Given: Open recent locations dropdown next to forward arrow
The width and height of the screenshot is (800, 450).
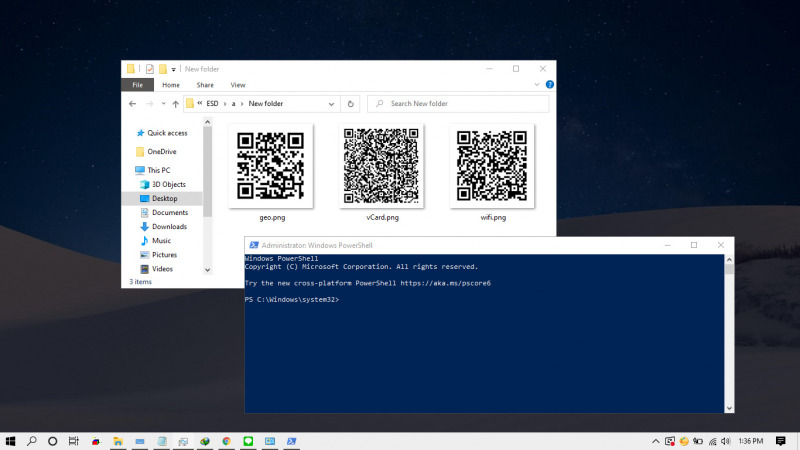Looking at the screenshot, I should [163, 104].
